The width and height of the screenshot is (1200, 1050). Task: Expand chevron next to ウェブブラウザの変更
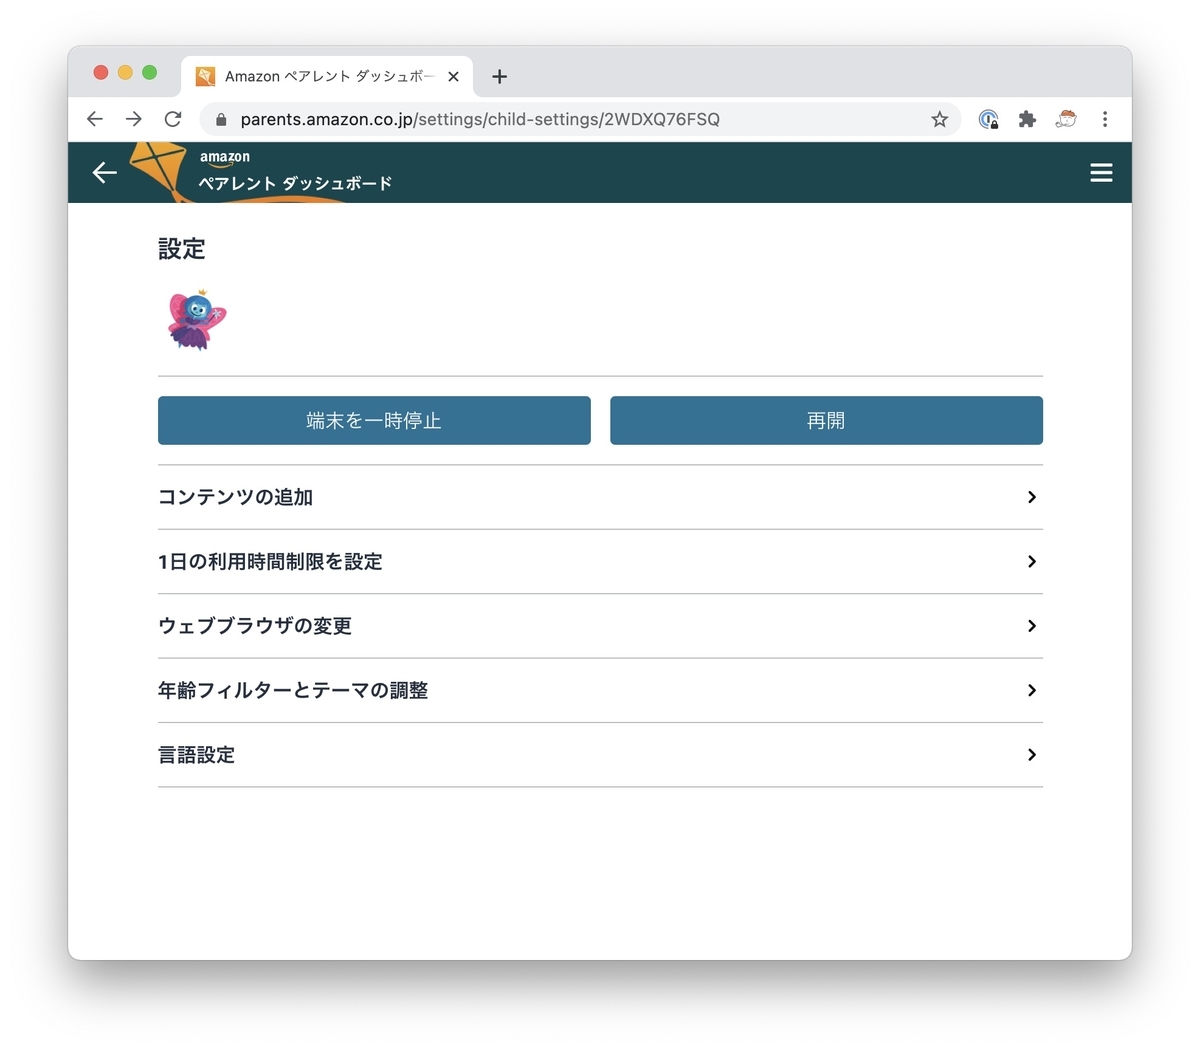[1032, 626]
